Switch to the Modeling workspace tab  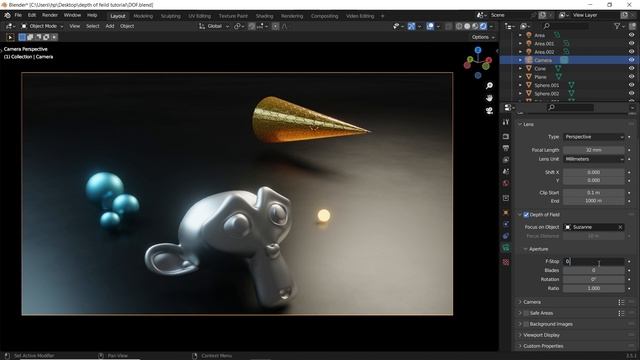tap(143, 16)
